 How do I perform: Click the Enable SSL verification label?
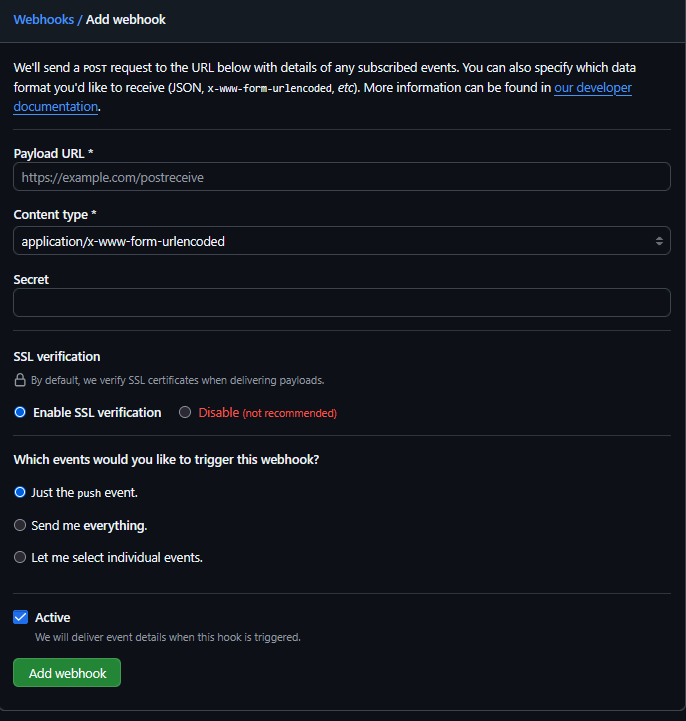(x=97, y=412)
